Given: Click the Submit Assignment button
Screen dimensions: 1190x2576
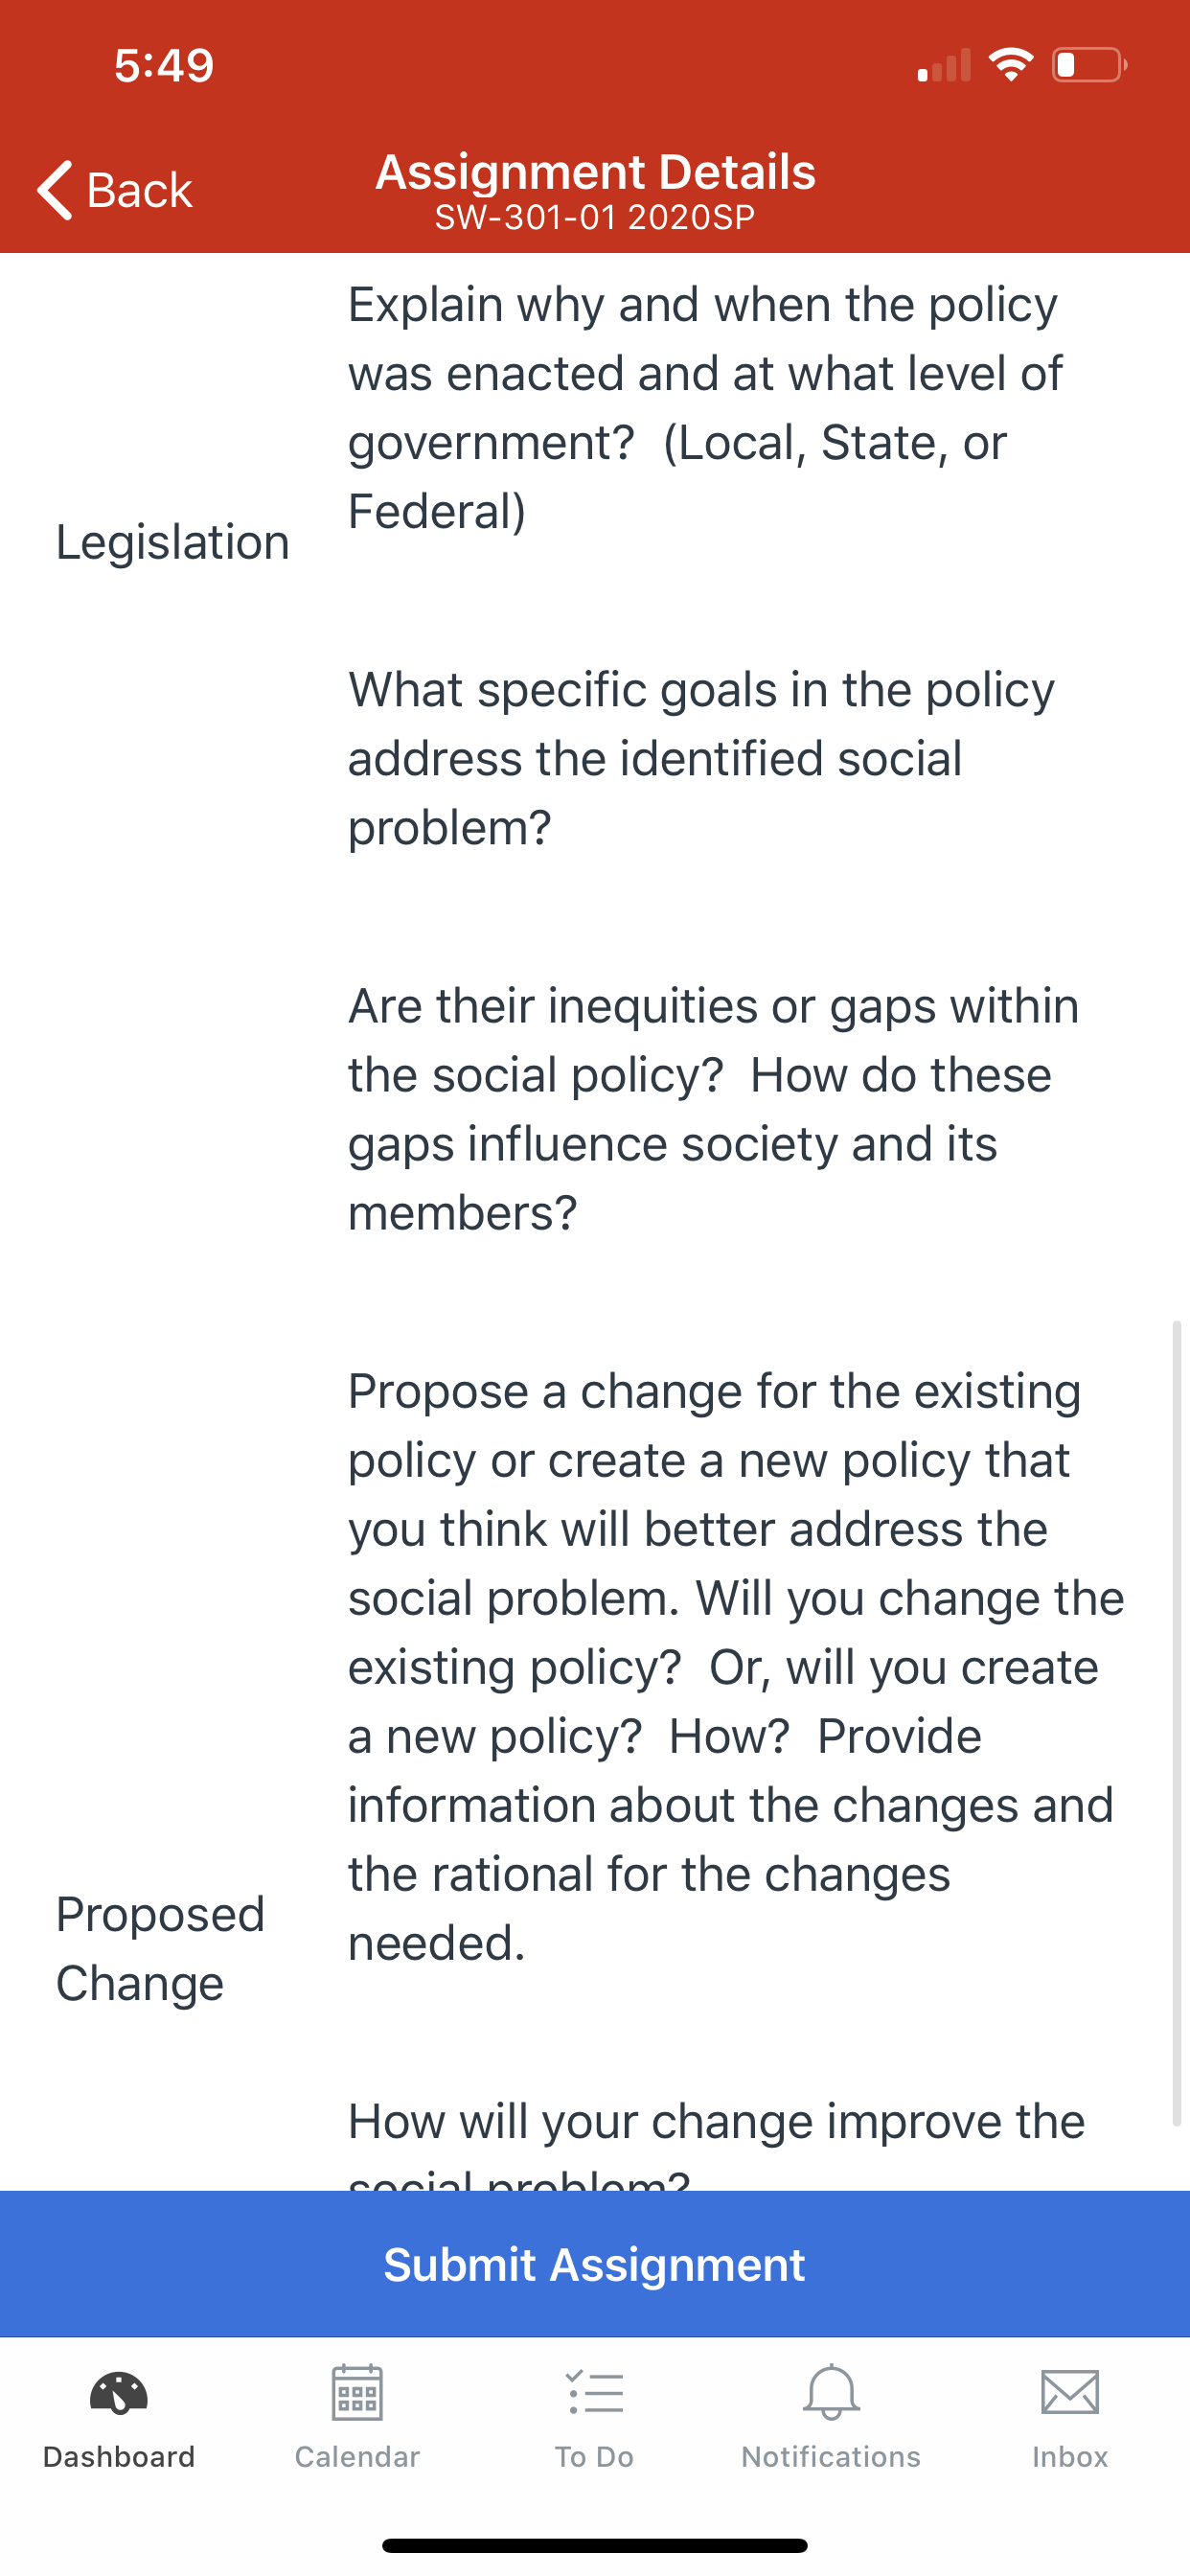Looking at the screenshot, I should [595, 2264].
